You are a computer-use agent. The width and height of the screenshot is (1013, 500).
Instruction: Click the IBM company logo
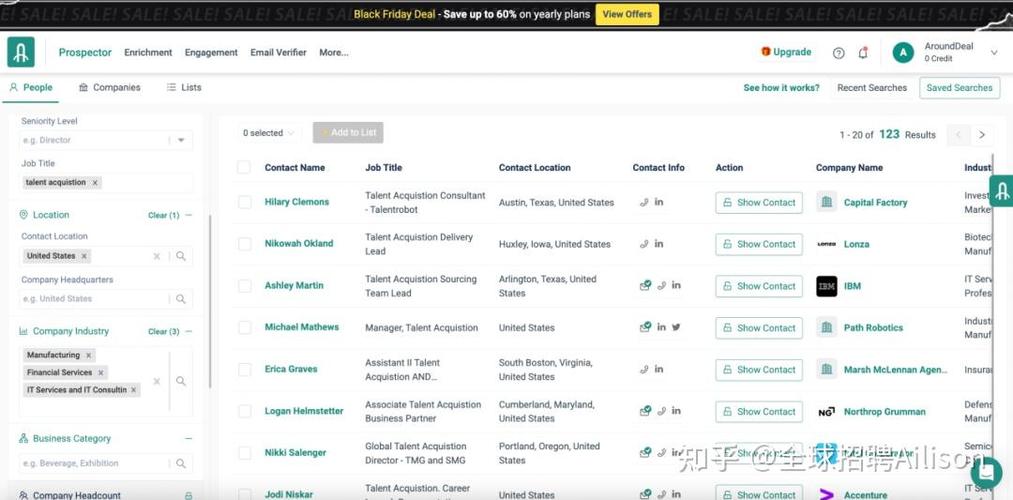[x=826, y=286]
